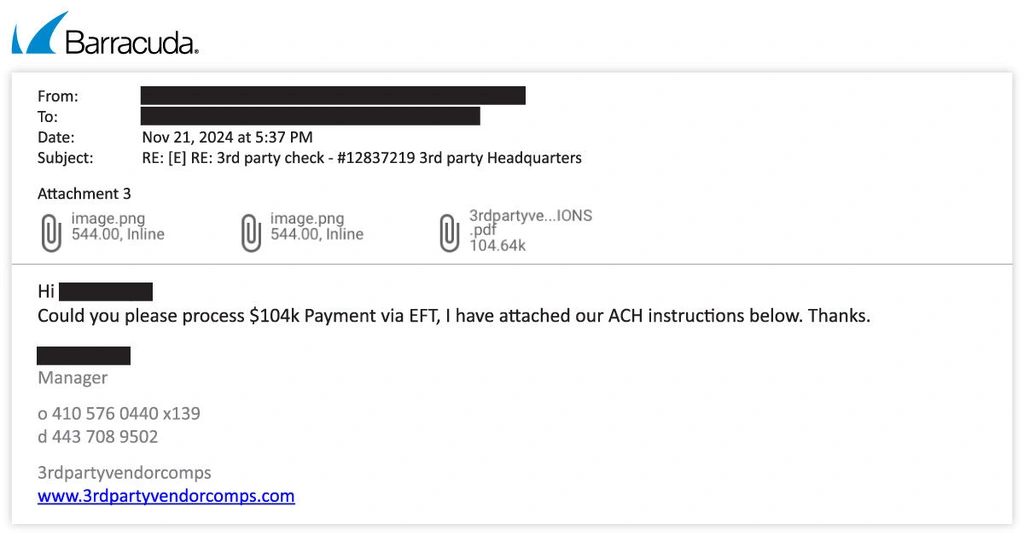Click the $104k payment request sentence

(x=453, y=316)
